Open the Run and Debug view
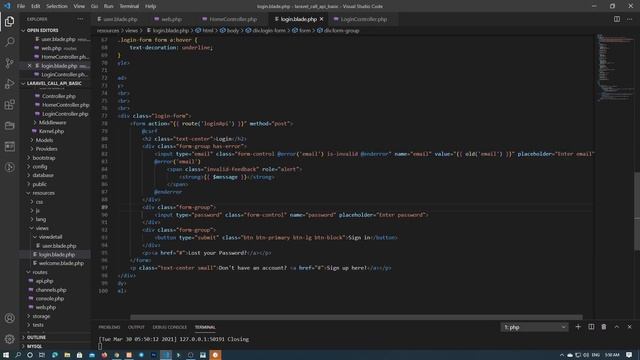 click(x=9, y=84)
